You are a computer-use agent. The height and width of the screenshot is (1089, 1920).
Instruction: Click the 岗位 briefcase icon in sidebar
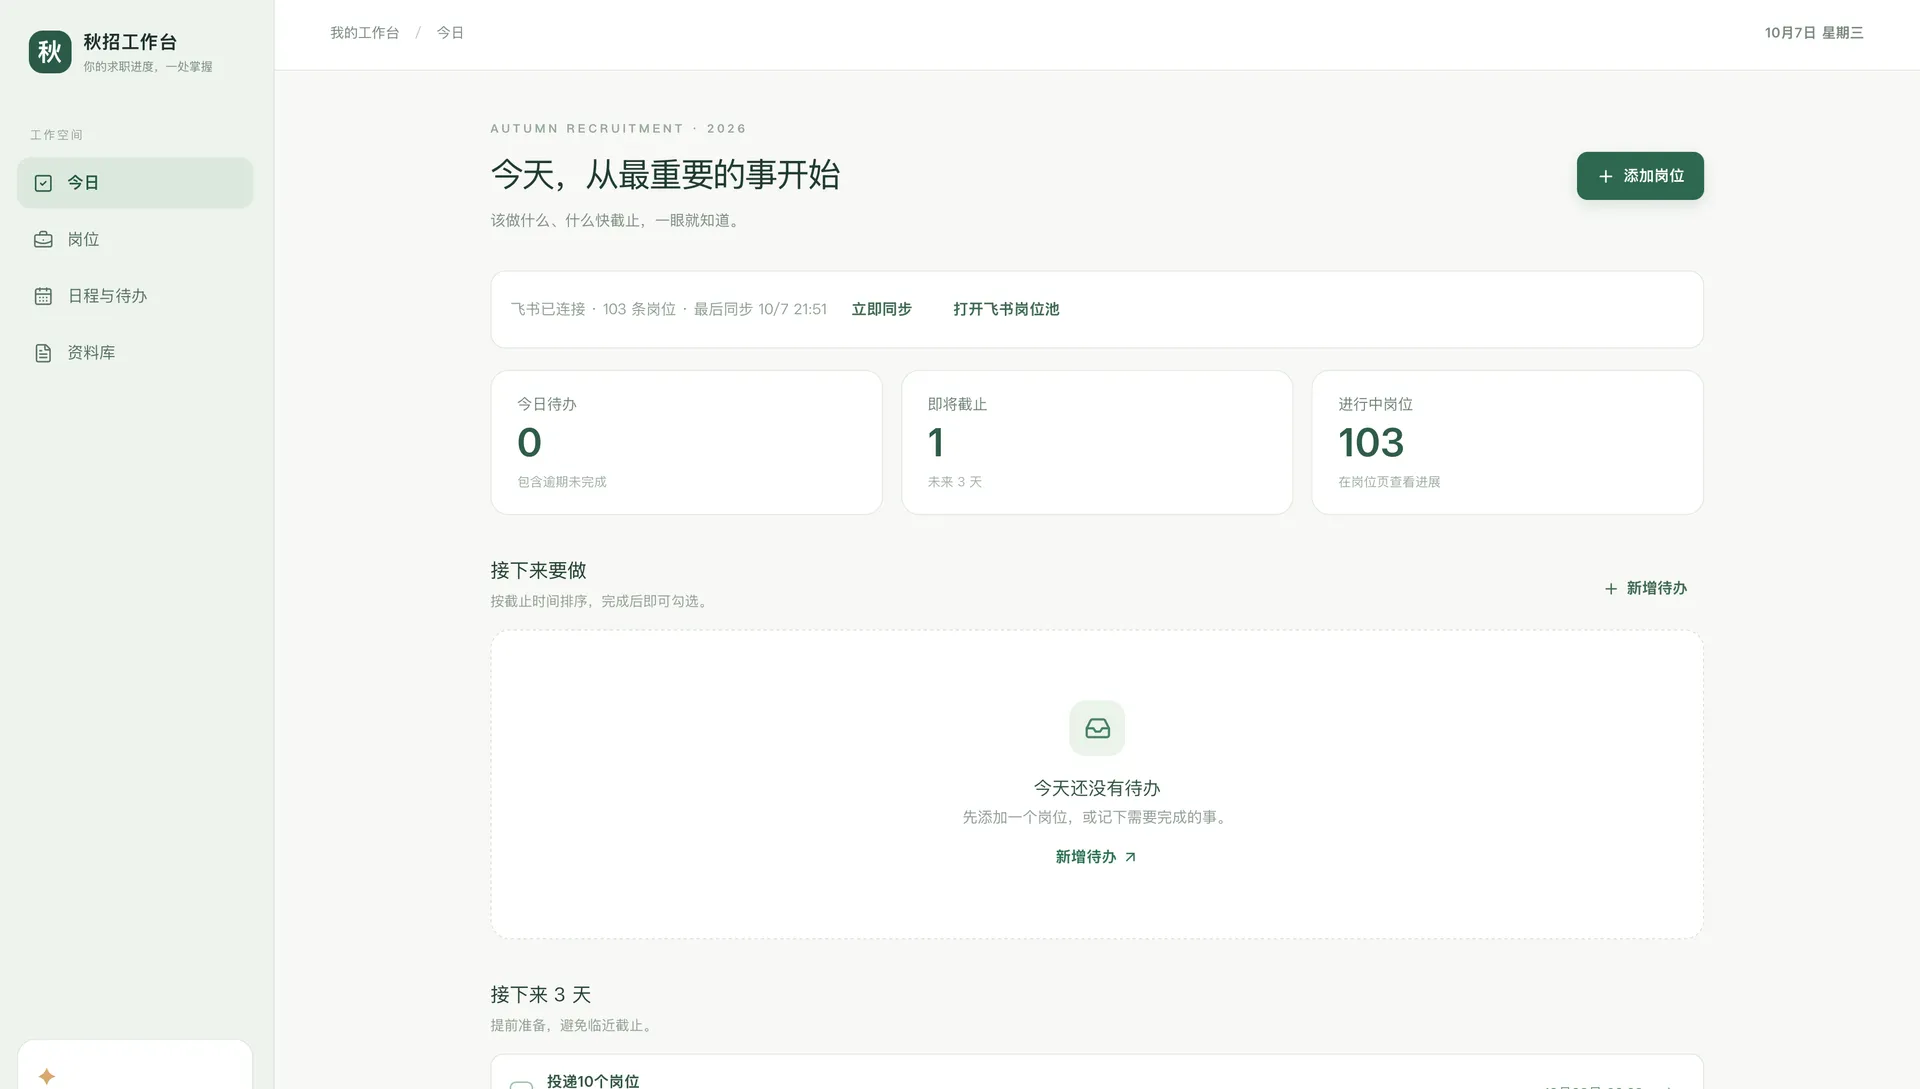pyautogui.click(x=43, y=240)
